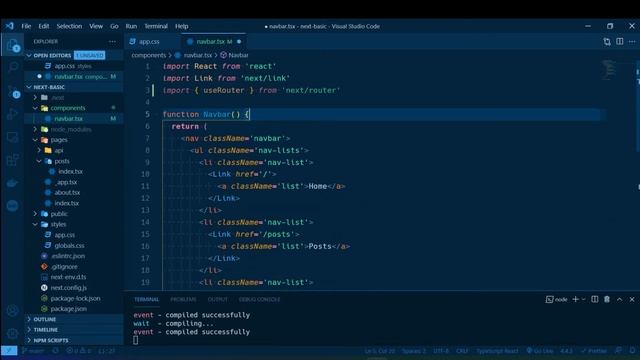Maximize the terminal panel size
The width and height of the screenshot is (640, 360).
pos(620,299)
